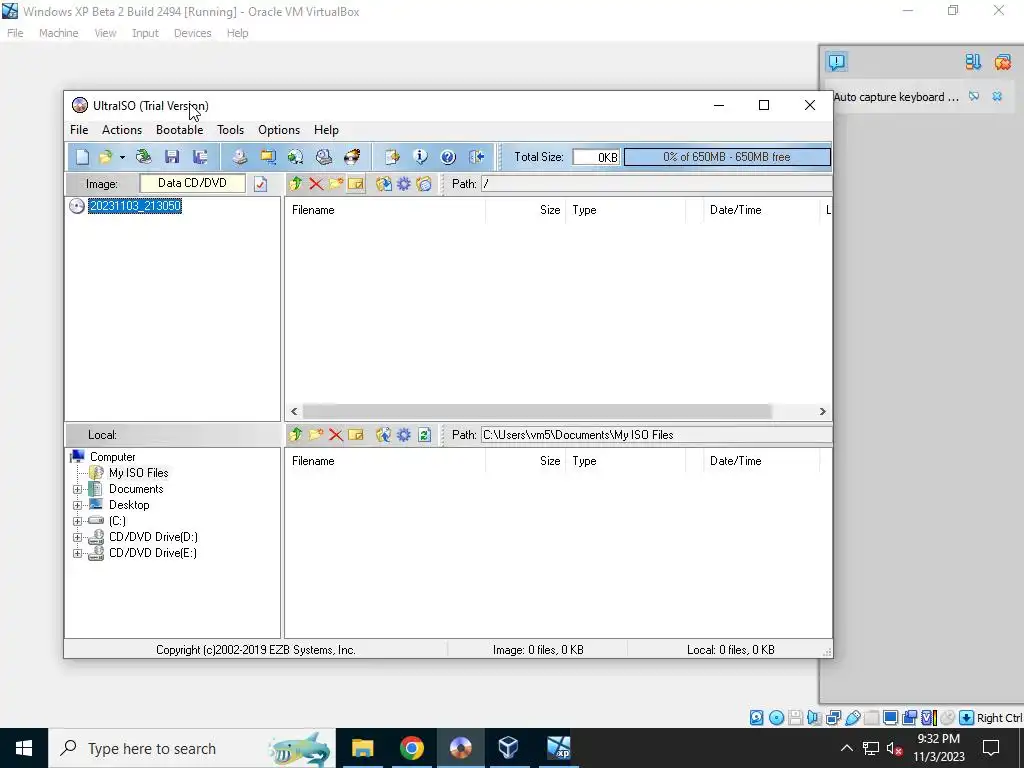Click the local pane Rename icon

[x=355, y=434]
